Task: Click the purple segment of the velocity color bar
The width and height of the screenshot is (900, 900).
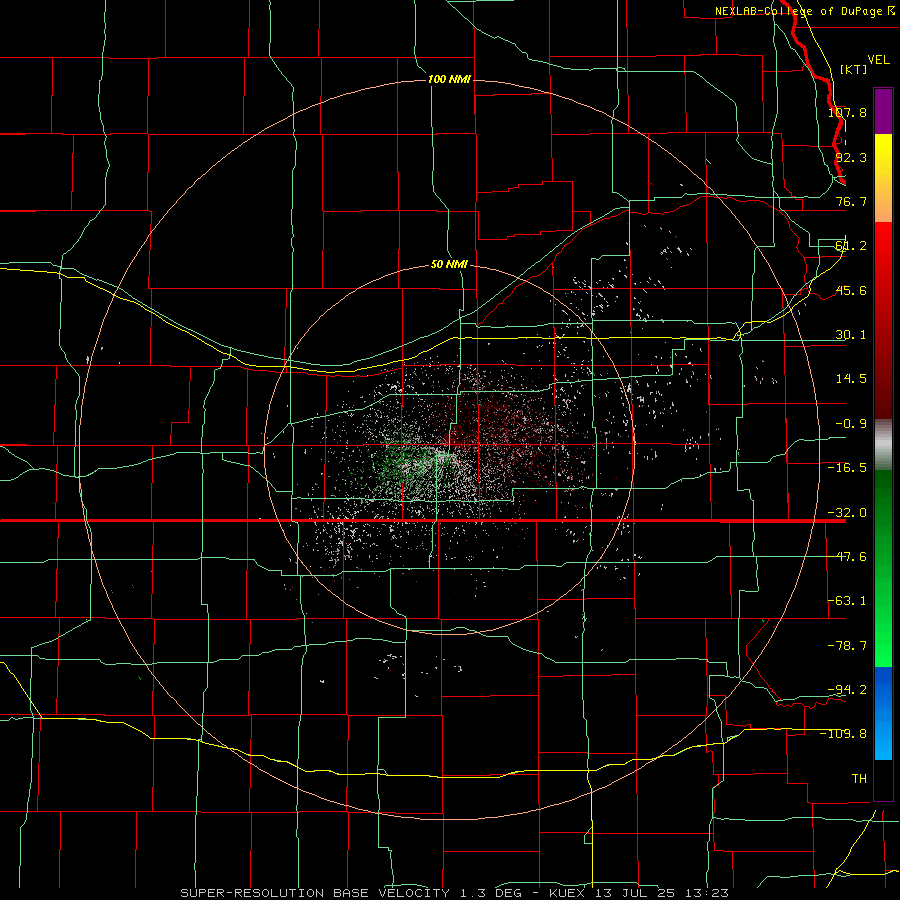Action: point(883,111)
